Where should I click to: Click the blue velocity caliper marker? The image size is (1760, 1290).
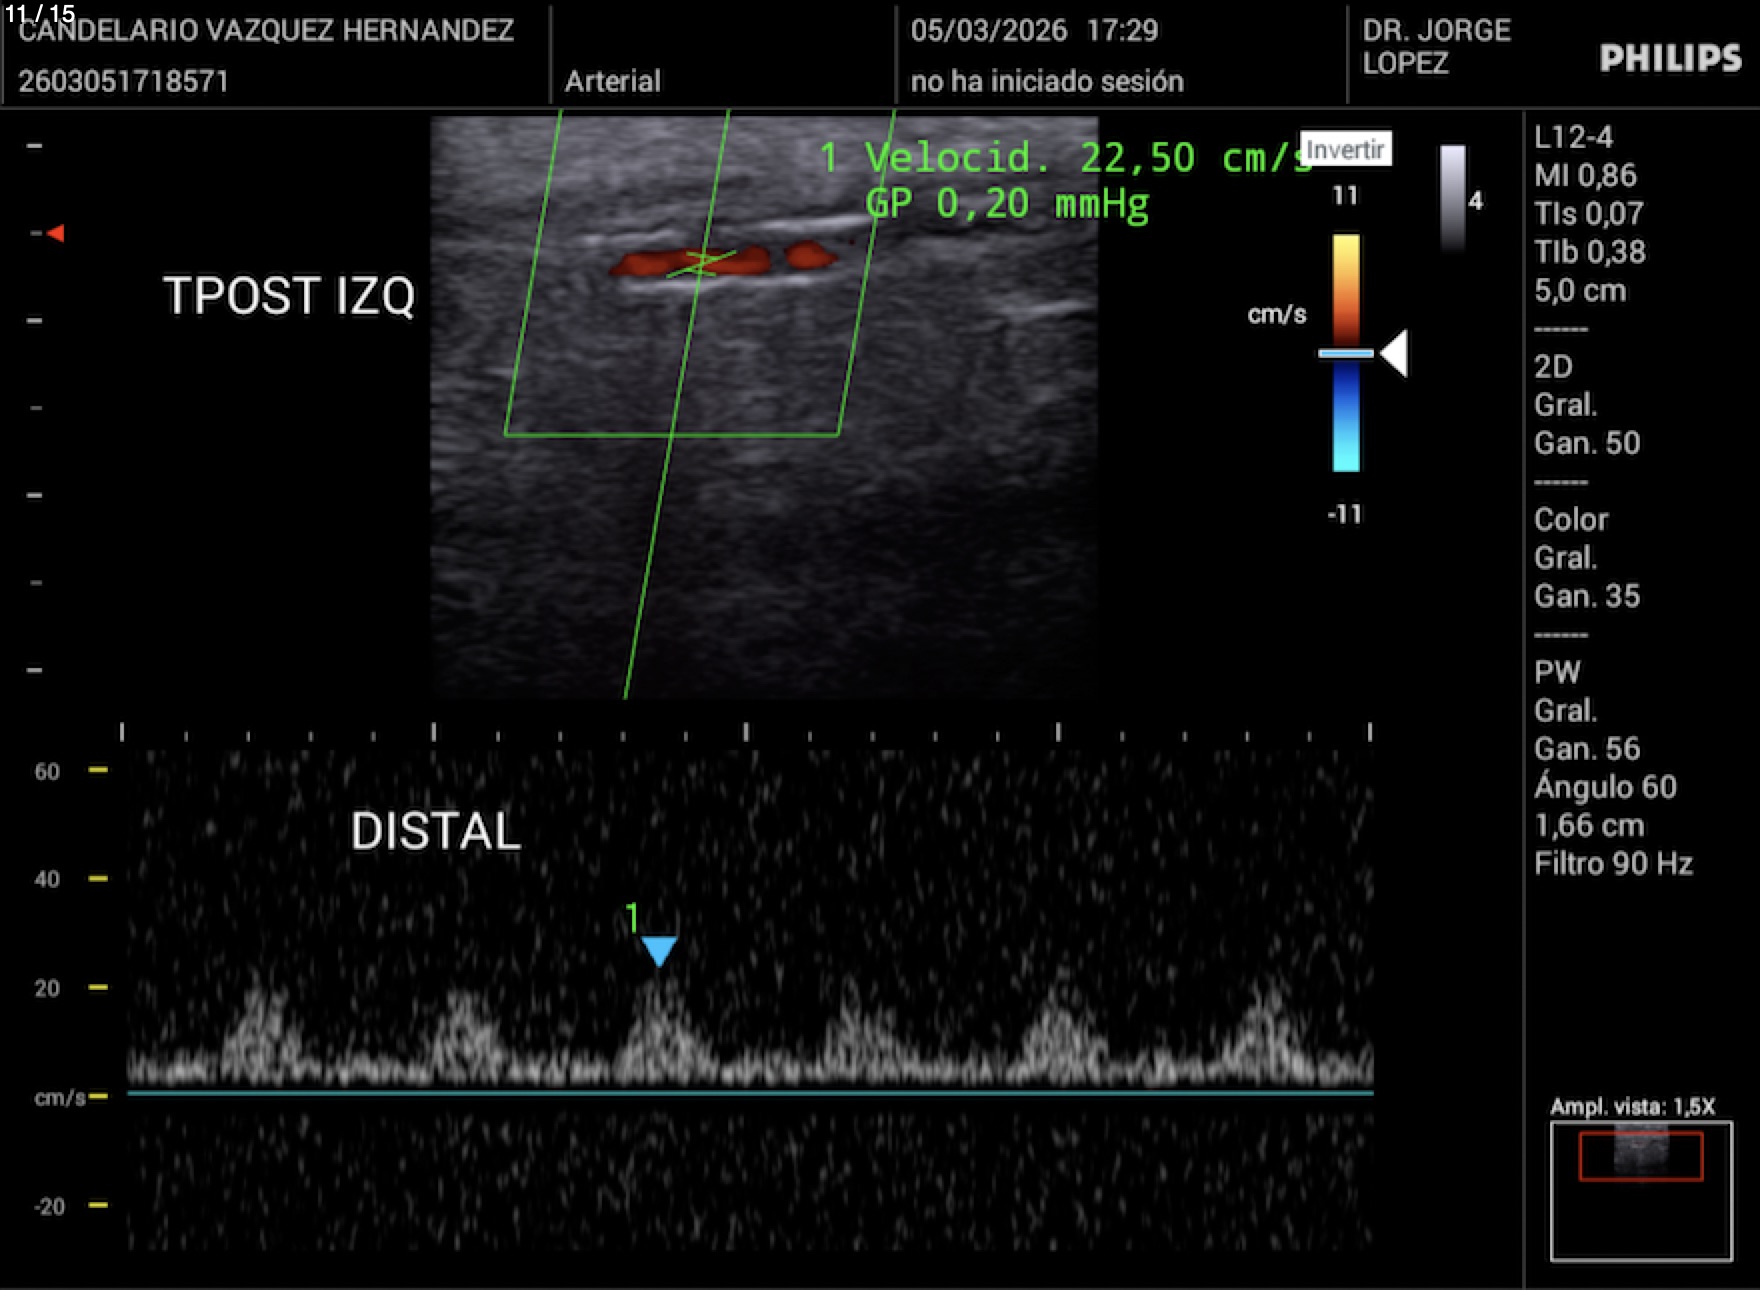659,950
